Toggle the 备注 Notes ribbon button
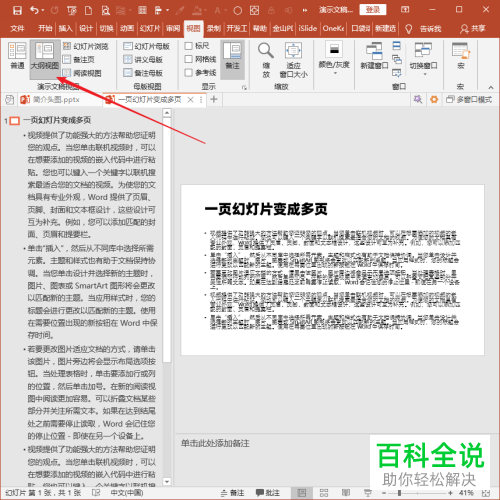Viewport: 500px width, 500px height. [x=232, y=59]
